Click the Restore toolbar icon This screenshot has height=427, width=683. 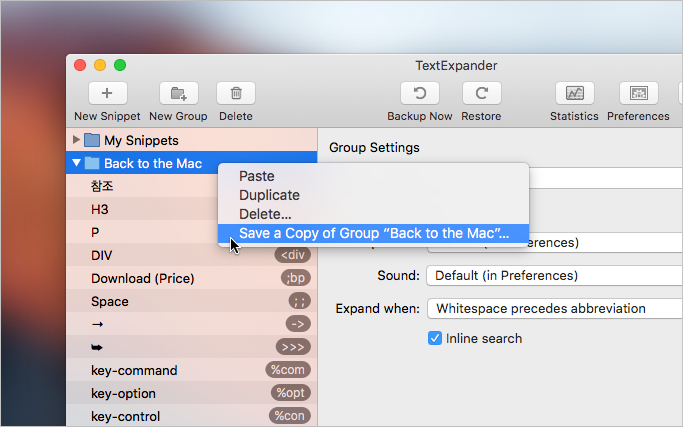(481, 93)
